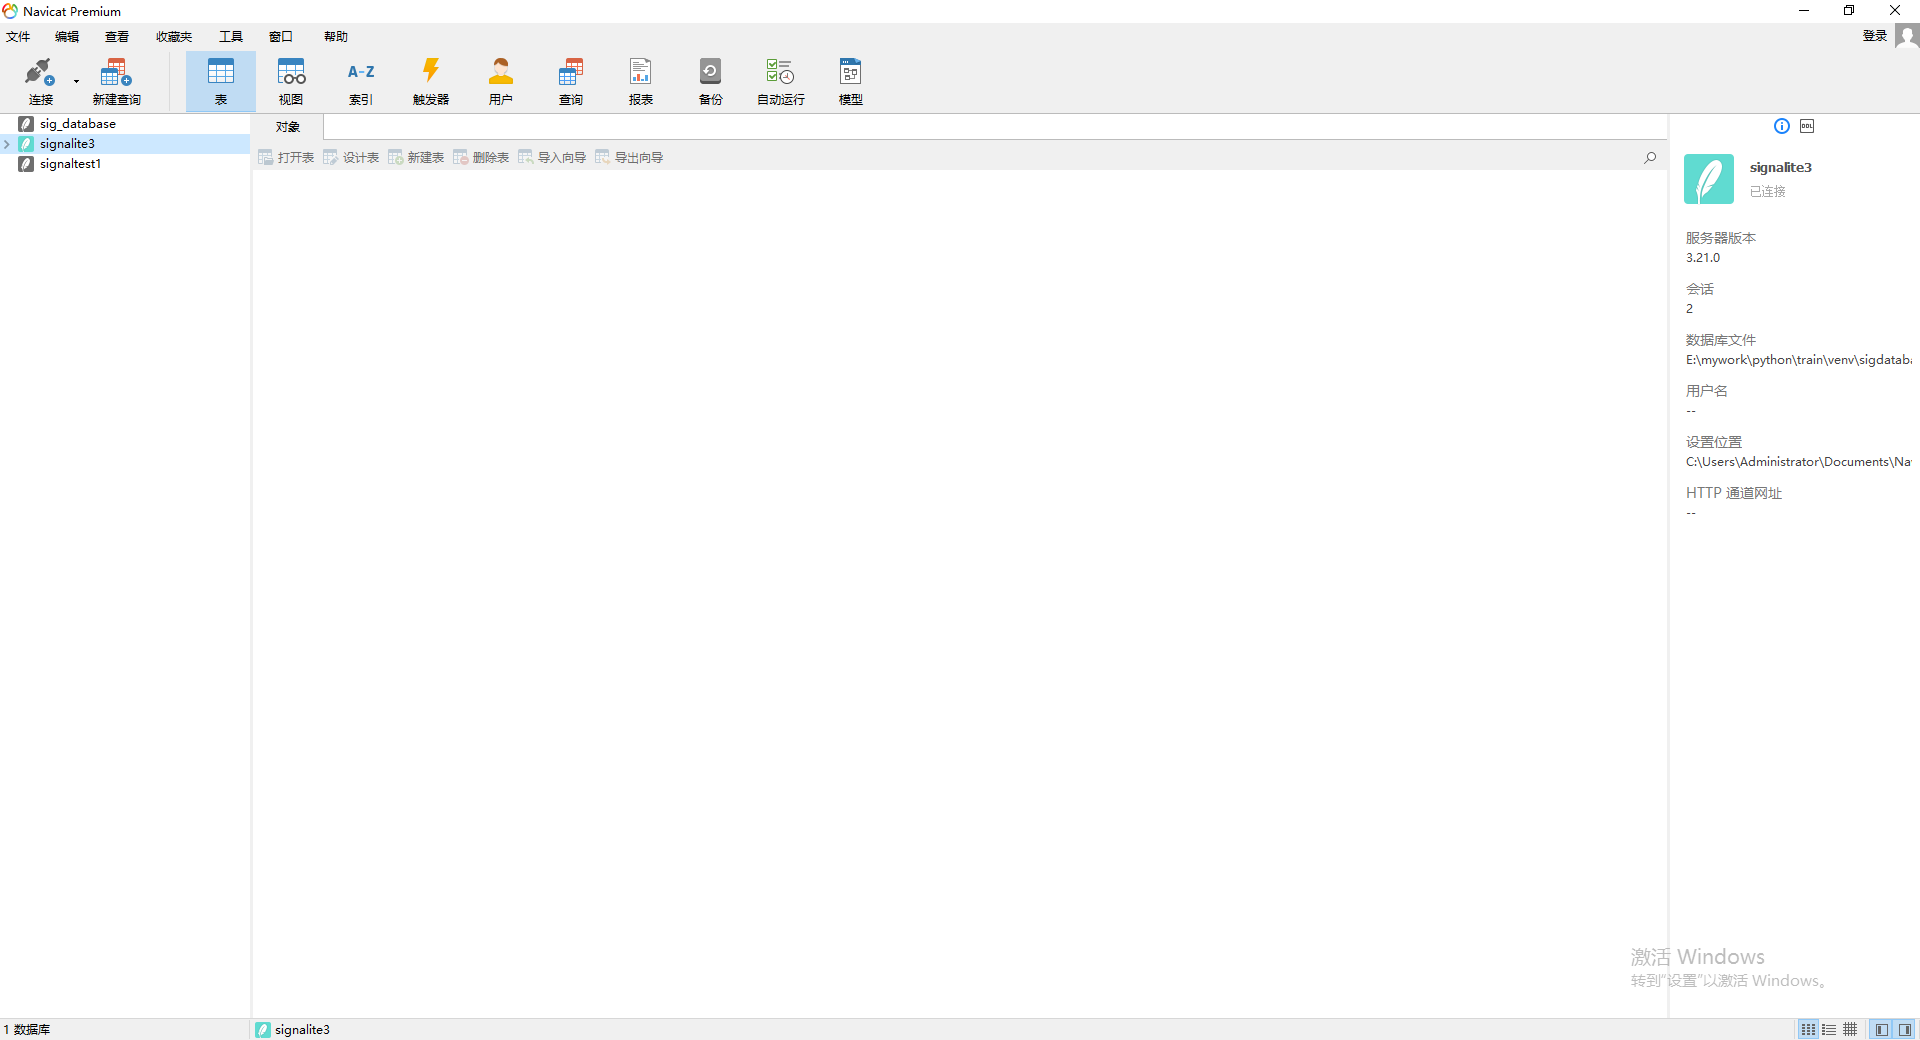Click the 登录 link
The width and height of the screenshot is (1920, 1040).
click(x=1875, y=36)
